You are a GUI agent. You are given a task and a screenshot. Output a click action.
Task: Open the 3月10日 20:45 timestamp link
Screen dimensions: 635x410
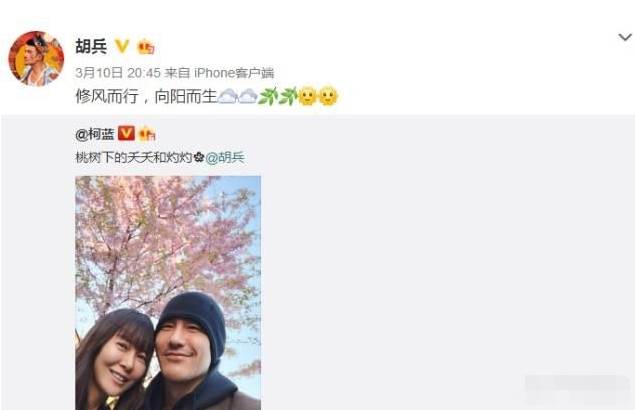tap(118, 73)
